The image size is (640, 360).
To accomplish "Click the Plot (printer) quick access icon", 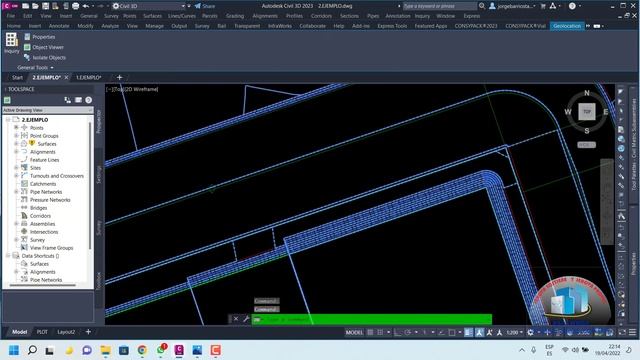I will 76,6.
